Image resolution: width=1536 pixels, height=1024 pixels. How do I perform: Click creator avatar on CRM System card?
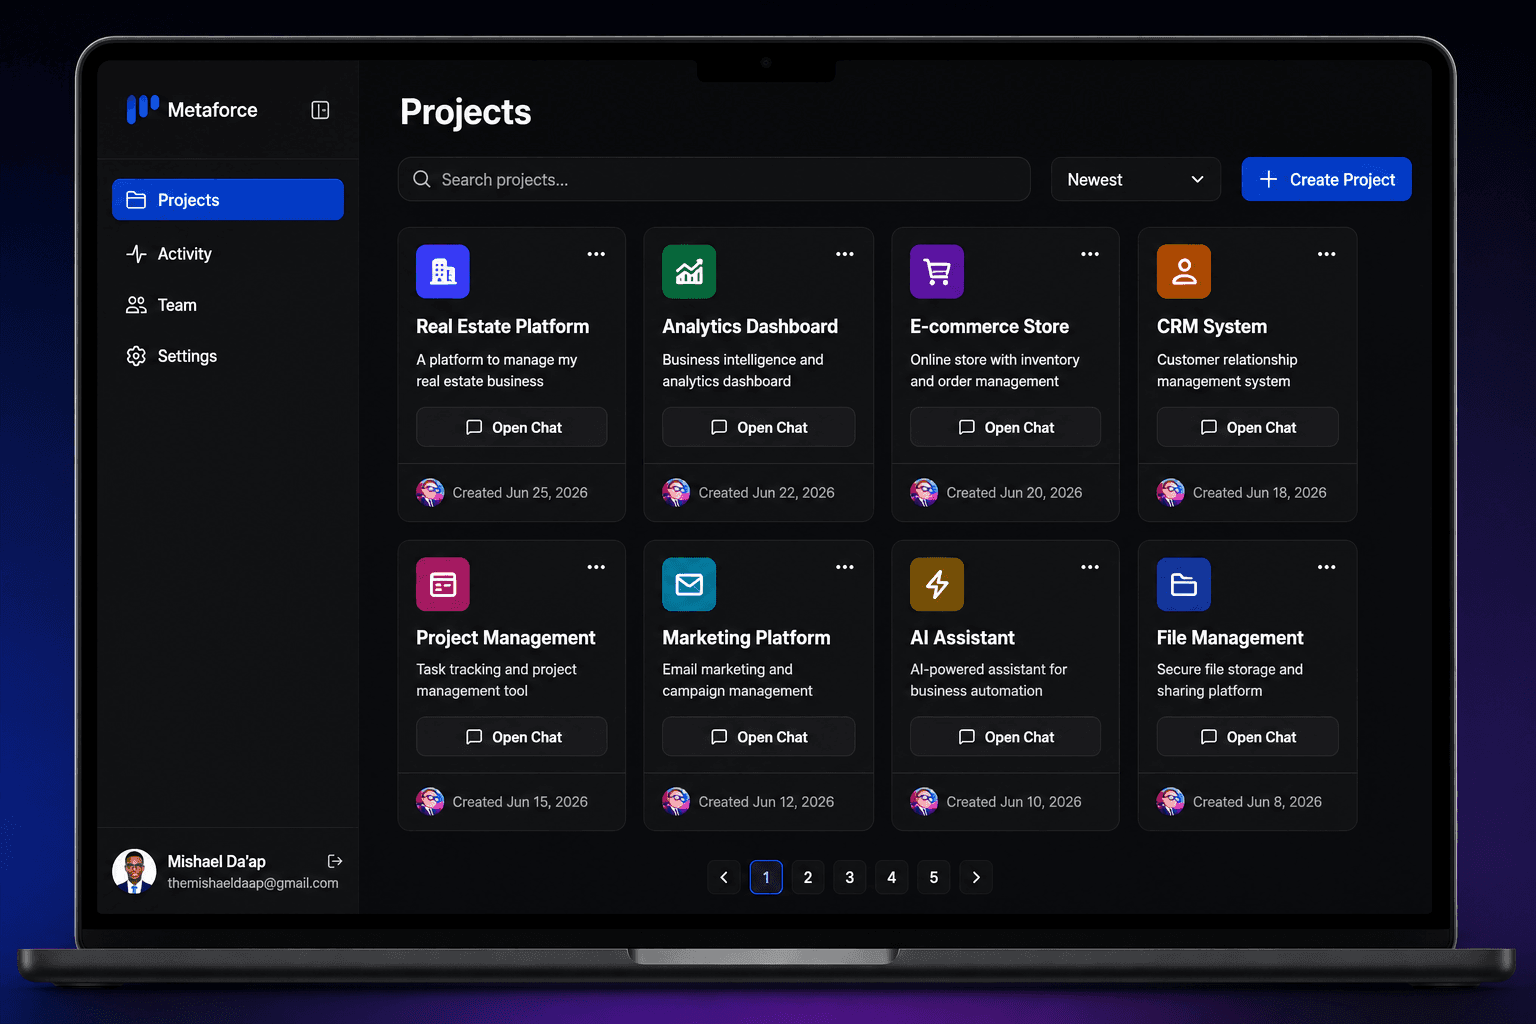[x=1171, y=492]
